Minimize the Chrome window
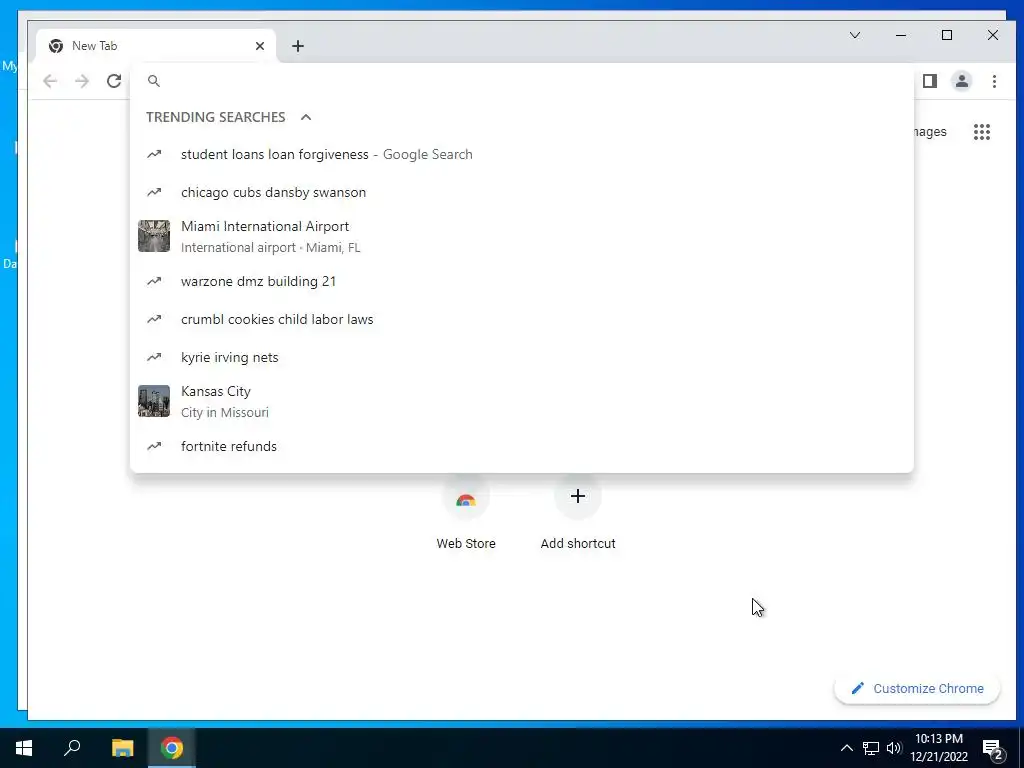1024x768 pixels. coord(901,35)
